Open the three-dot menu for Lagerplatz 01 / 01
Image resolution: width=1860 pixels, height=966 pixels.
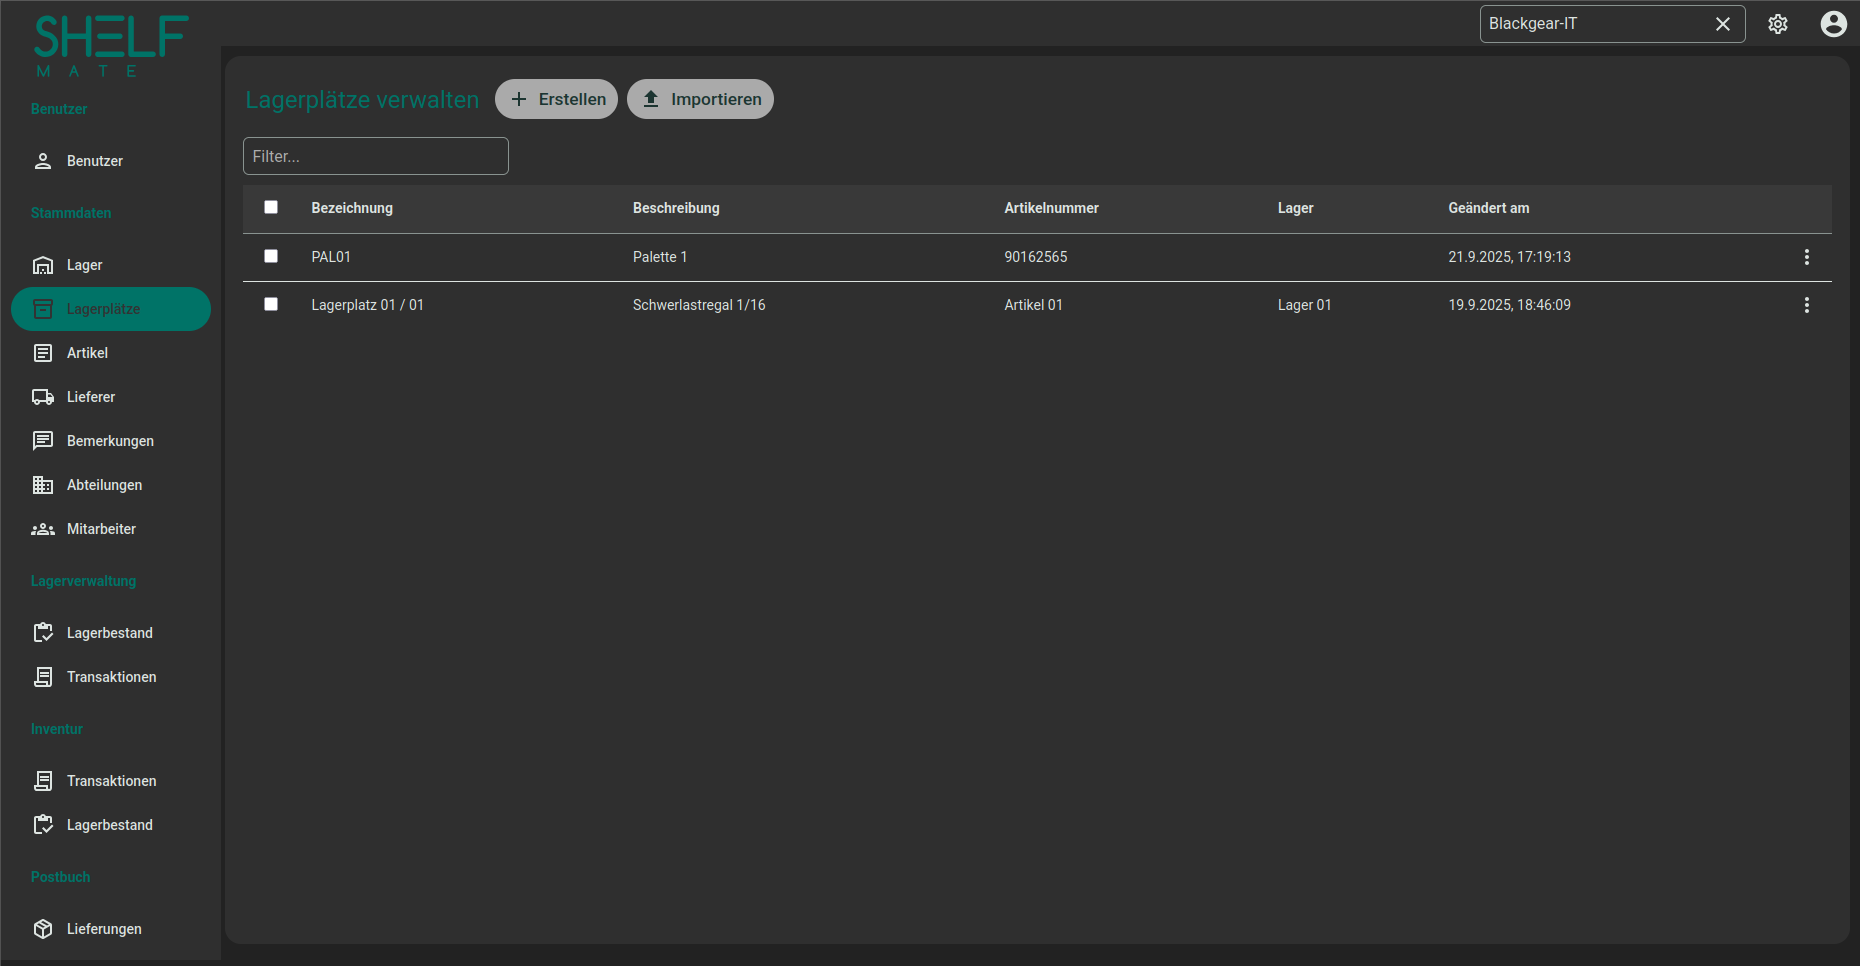(1806, 305)
